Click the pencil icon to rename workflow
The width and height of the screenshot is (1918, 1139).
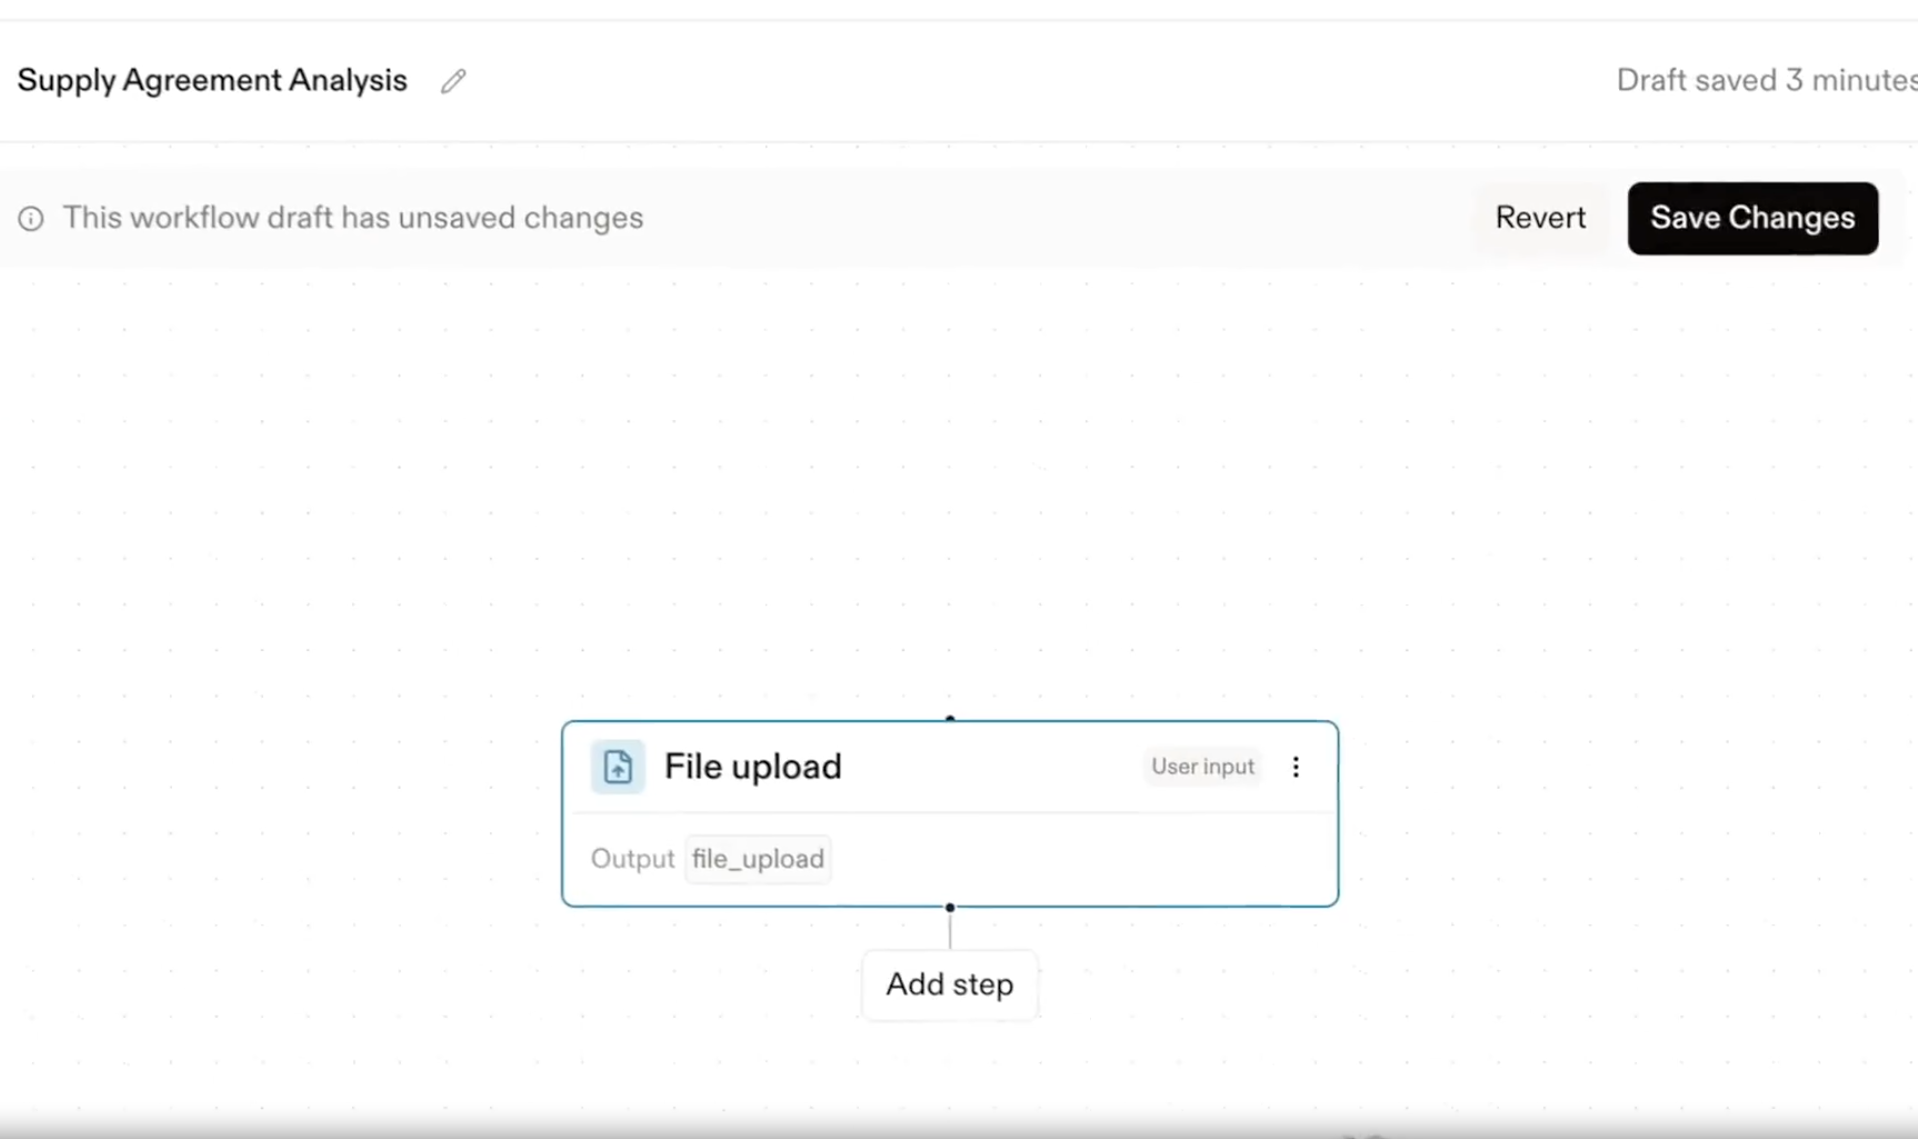tap(453, 81)
